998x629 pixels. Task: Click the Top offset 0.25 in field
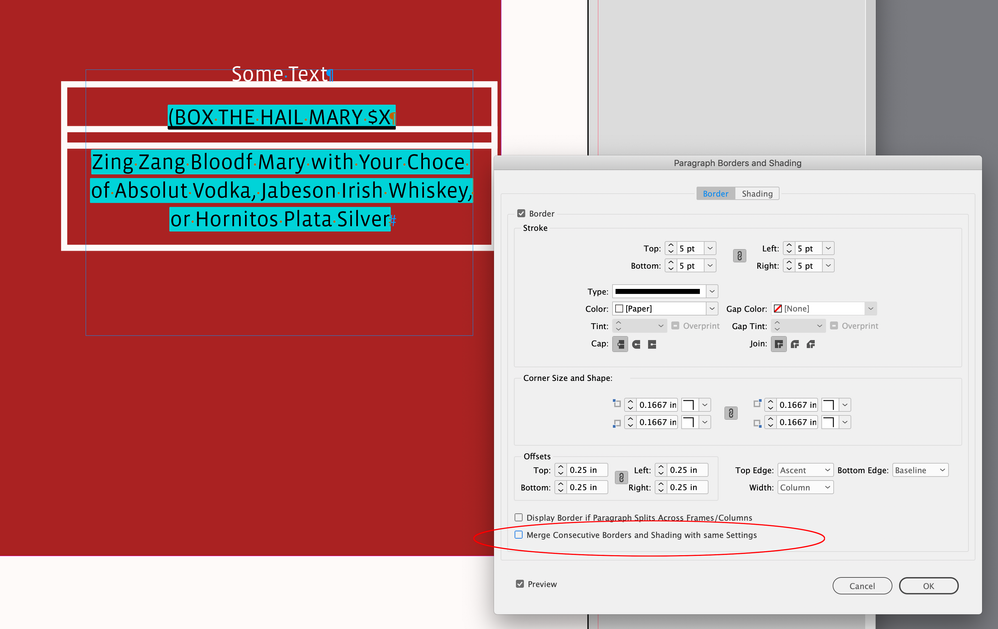click(587, 470)
